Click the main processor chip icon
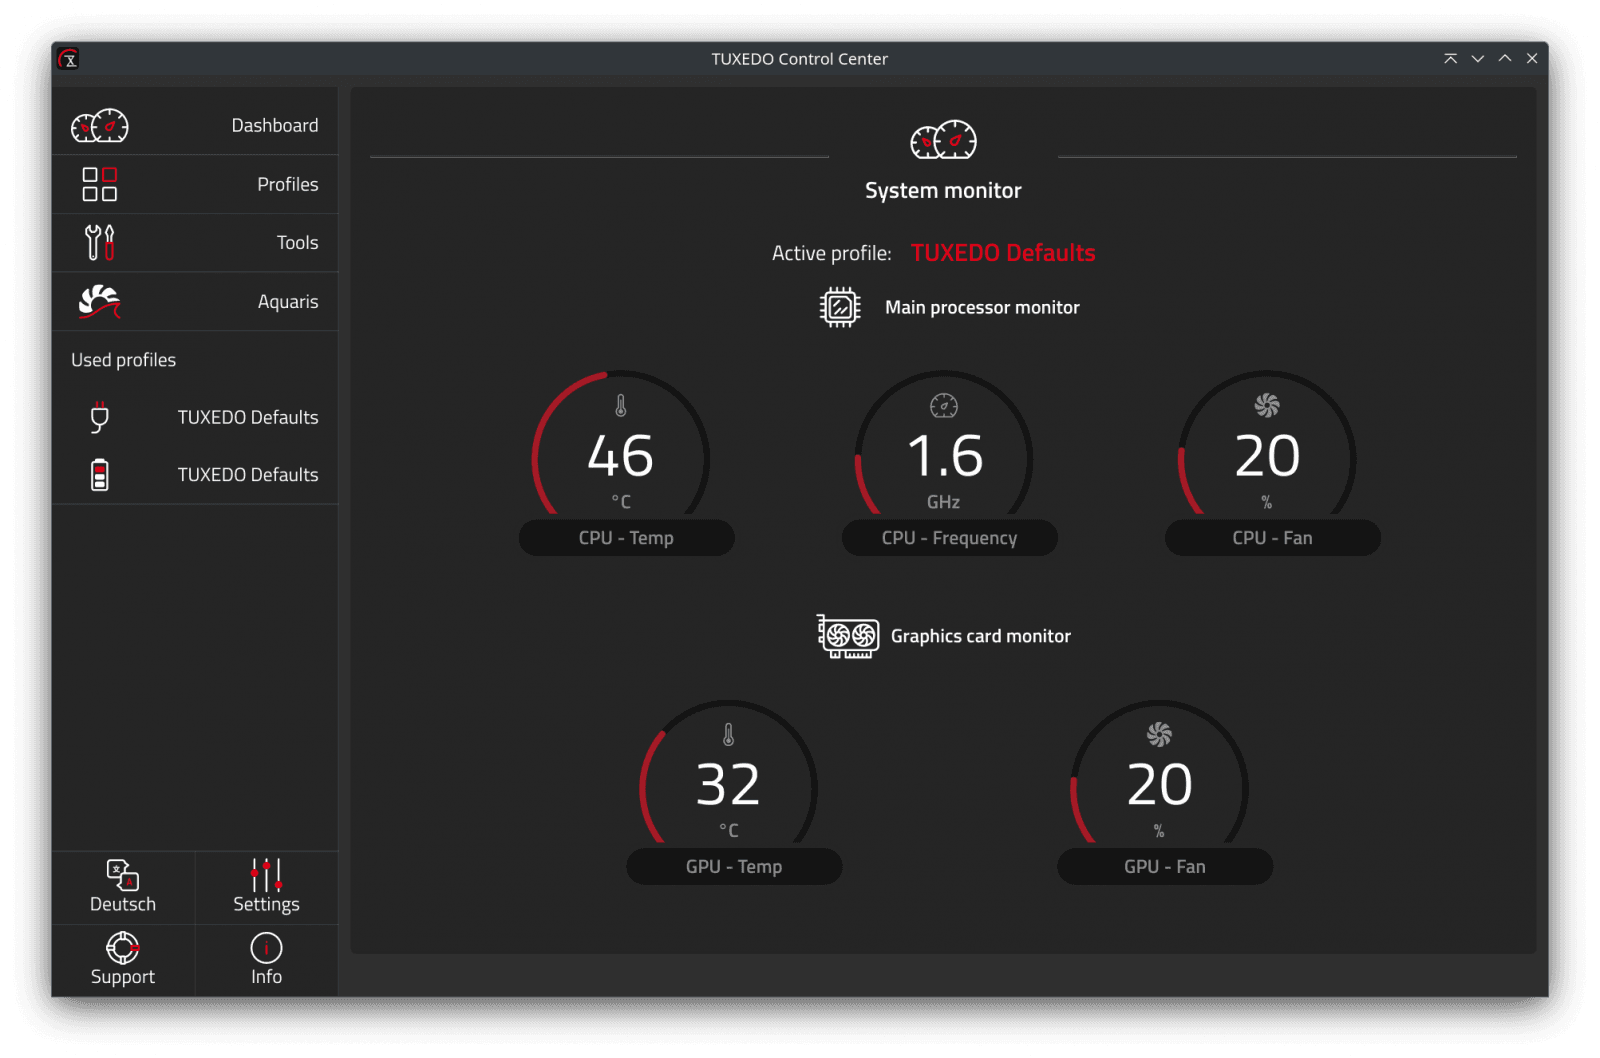This screenshot has width=1600, height=1058. [840, 307]
